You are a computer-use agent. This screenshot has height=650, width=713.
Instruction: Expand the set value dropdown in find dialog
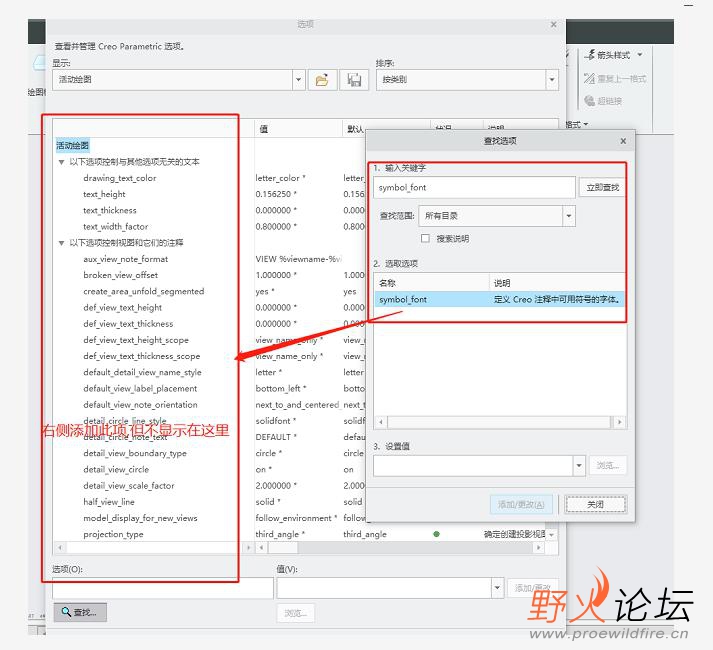tap(579, 466)
